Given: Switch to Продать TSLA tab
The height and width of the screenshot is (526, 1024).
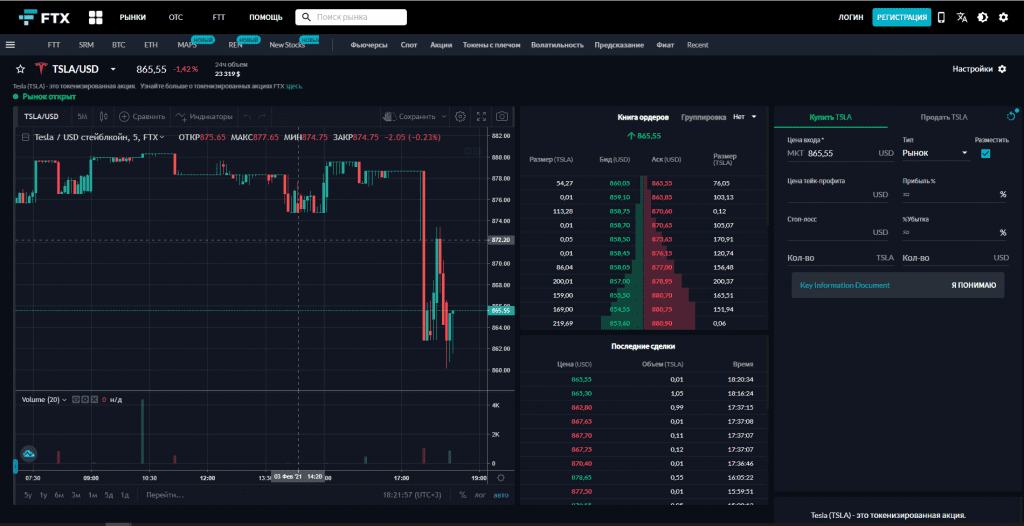Looking at the screenshot, I should coord(944,117).
